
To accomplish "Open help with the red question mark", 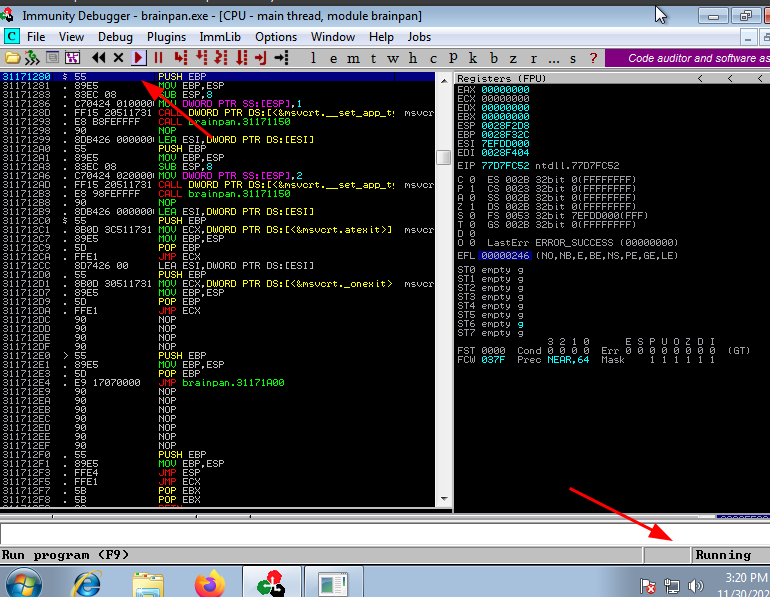I will pos(593,58).
